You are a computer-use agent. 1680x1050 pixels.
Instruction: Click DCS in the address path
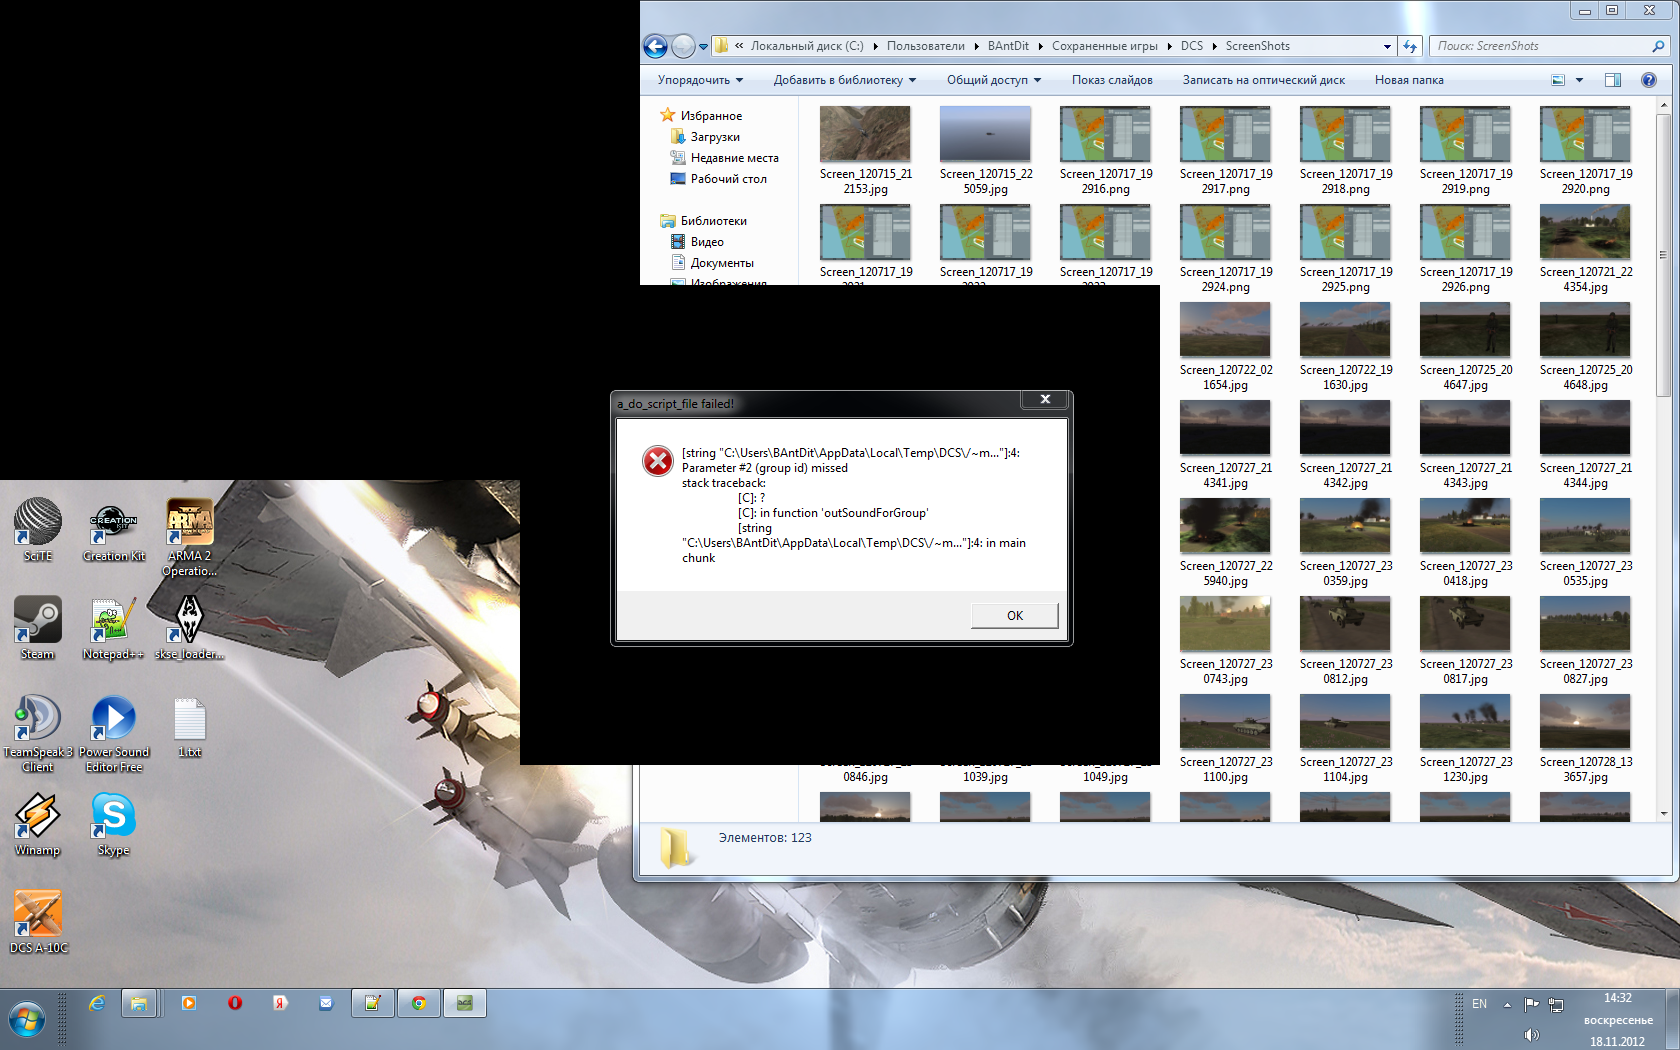coord(1191,46)
